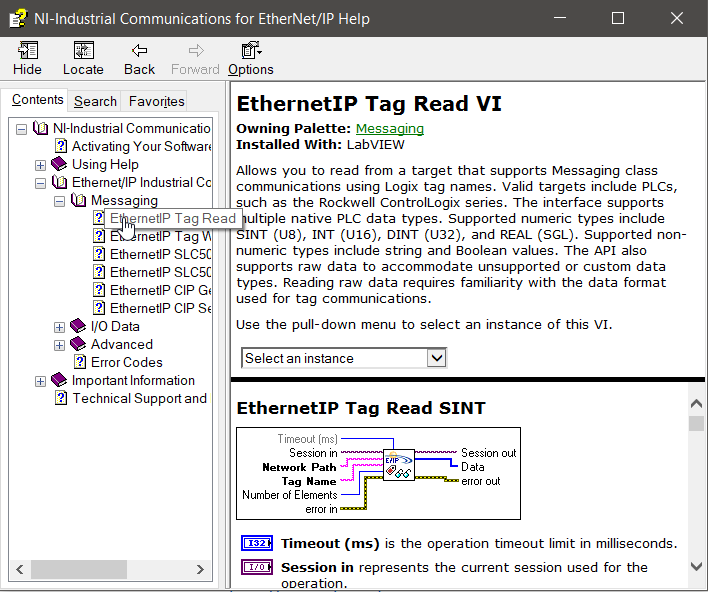The width and height of the screenshot is (708, 592).
Task: Click the topic icon beside first EthernetIP SLC50 entry
Action: (x=99, y=254)
